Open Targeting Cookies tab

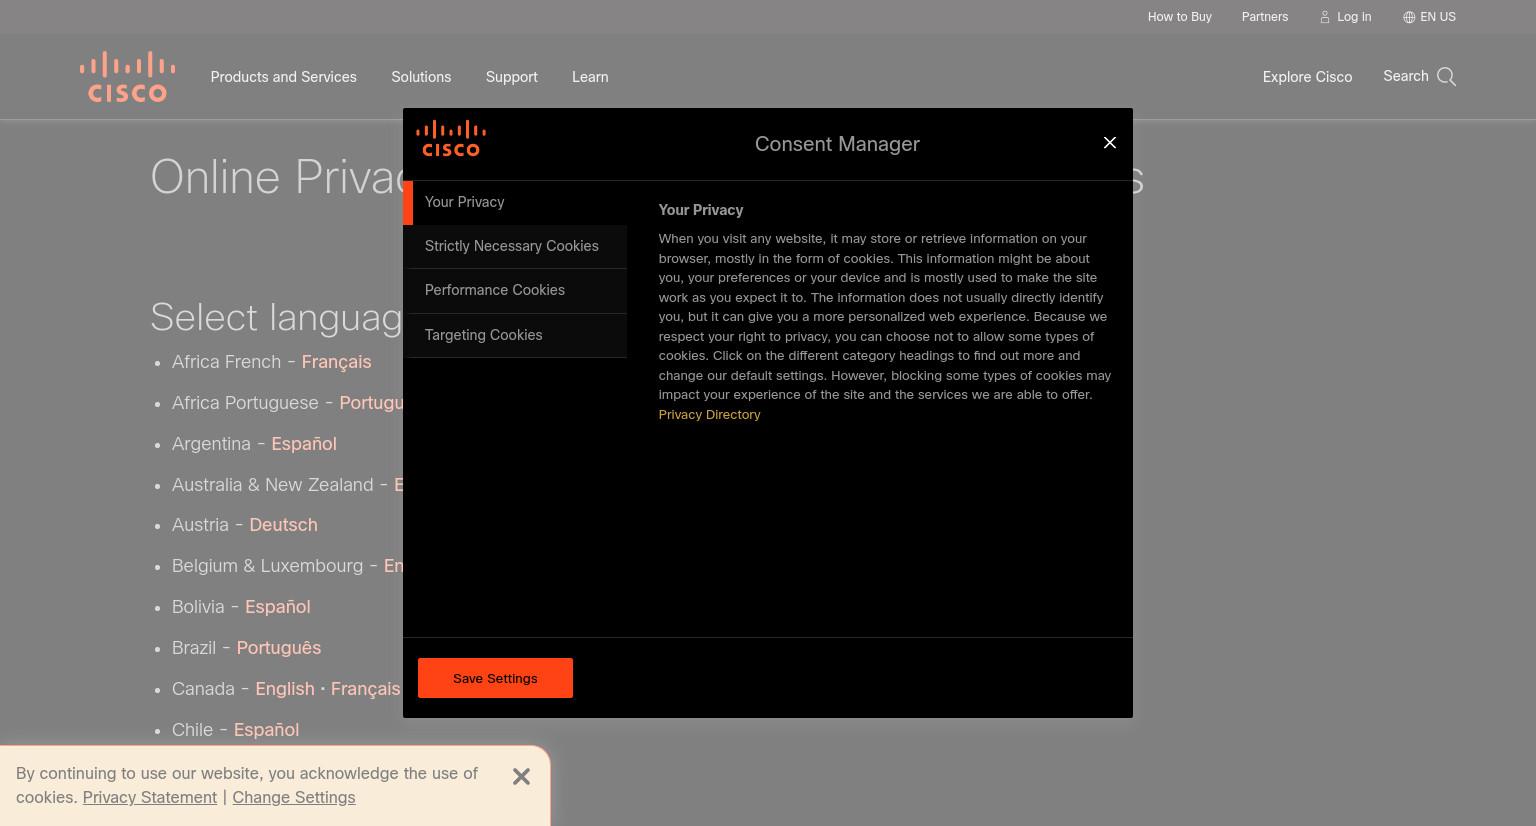tap(516, 335)
